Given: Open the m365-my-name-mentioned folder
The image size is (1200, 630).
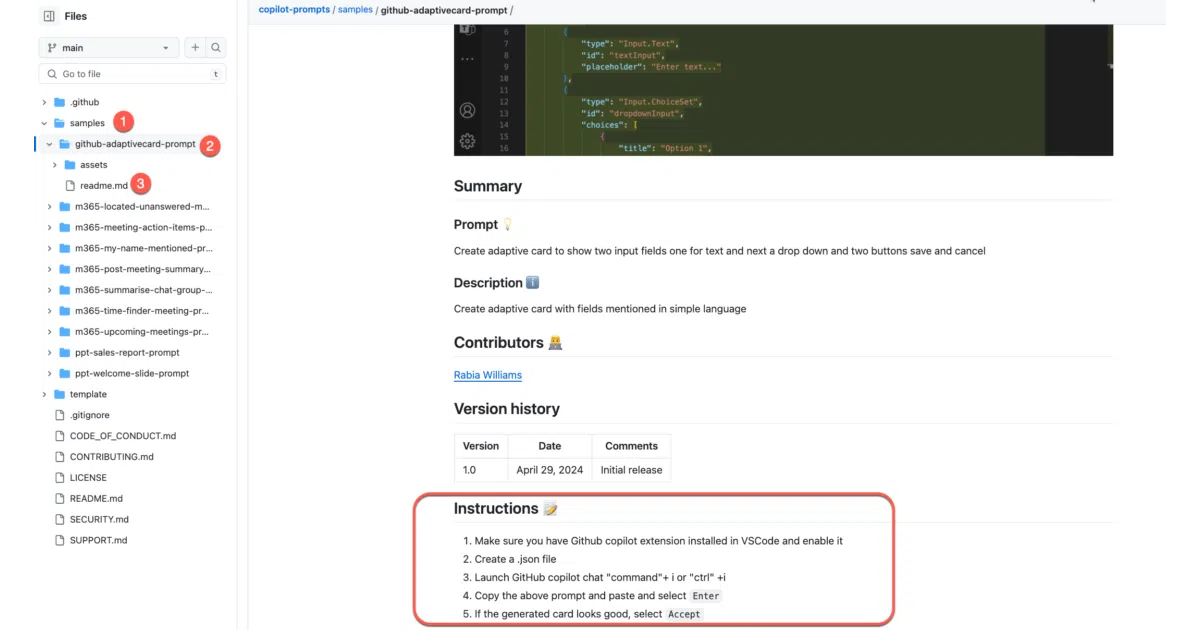Looking at the screenshot, I should [143, 248].
